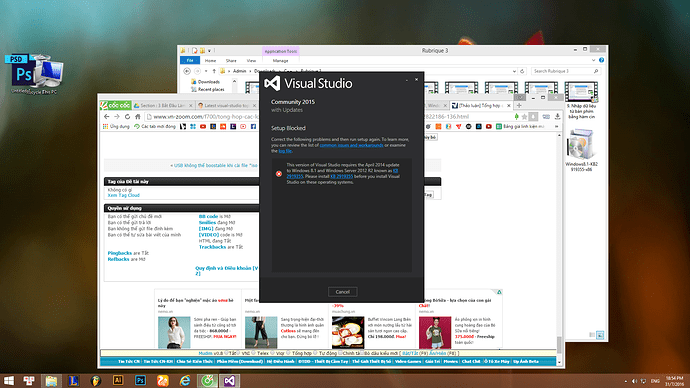
Task: Select the VNI input method radio
Action: 239,353
